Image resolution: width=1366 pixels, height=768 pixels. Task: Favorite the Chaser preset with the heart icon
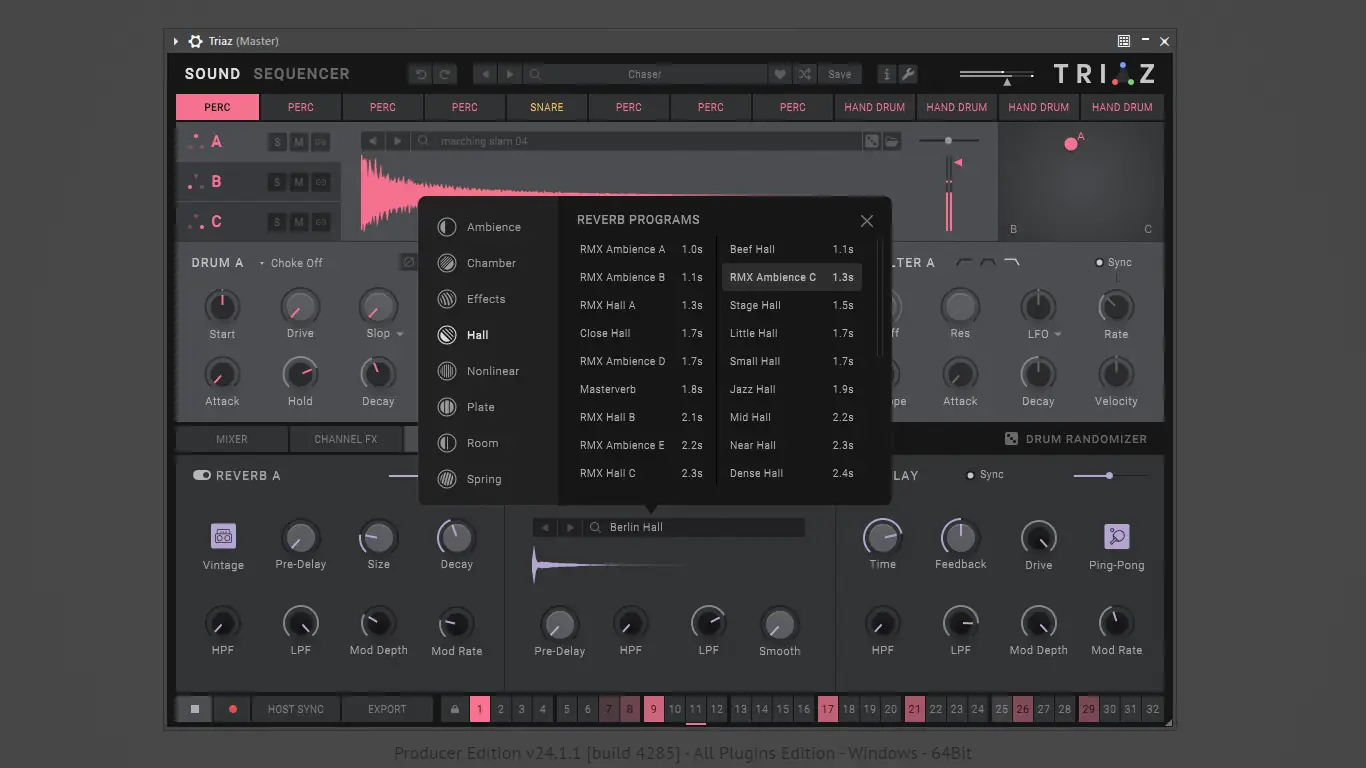(780, 74)
